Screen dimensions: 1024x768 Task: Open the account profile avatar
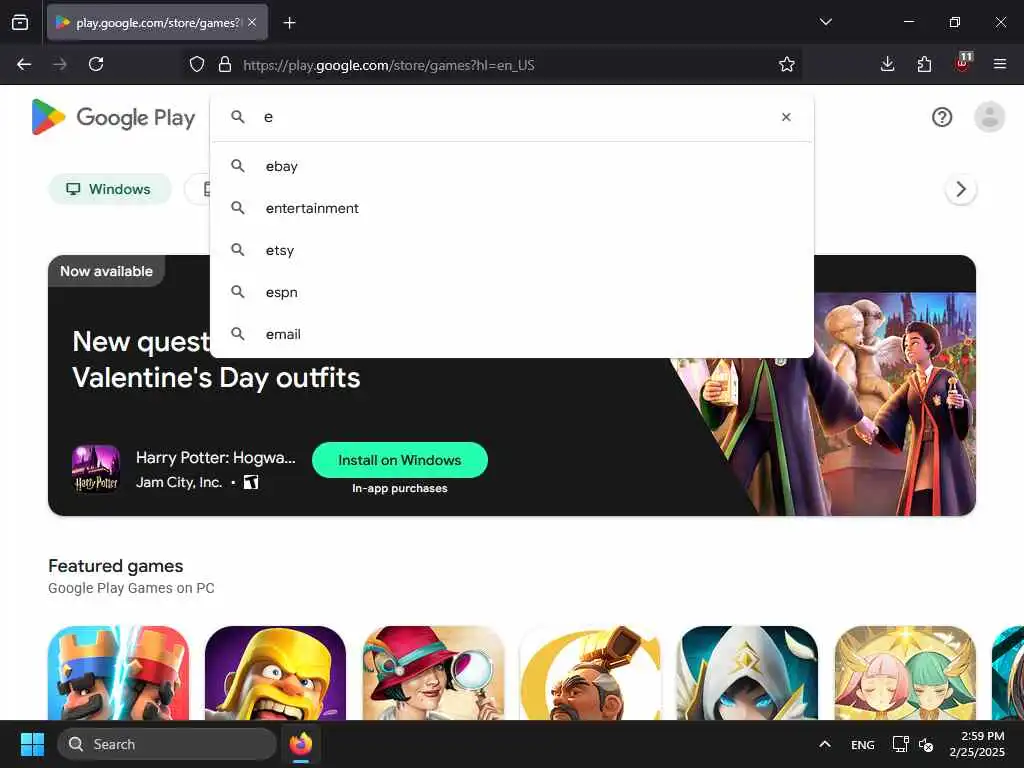(x=989, y=118)
